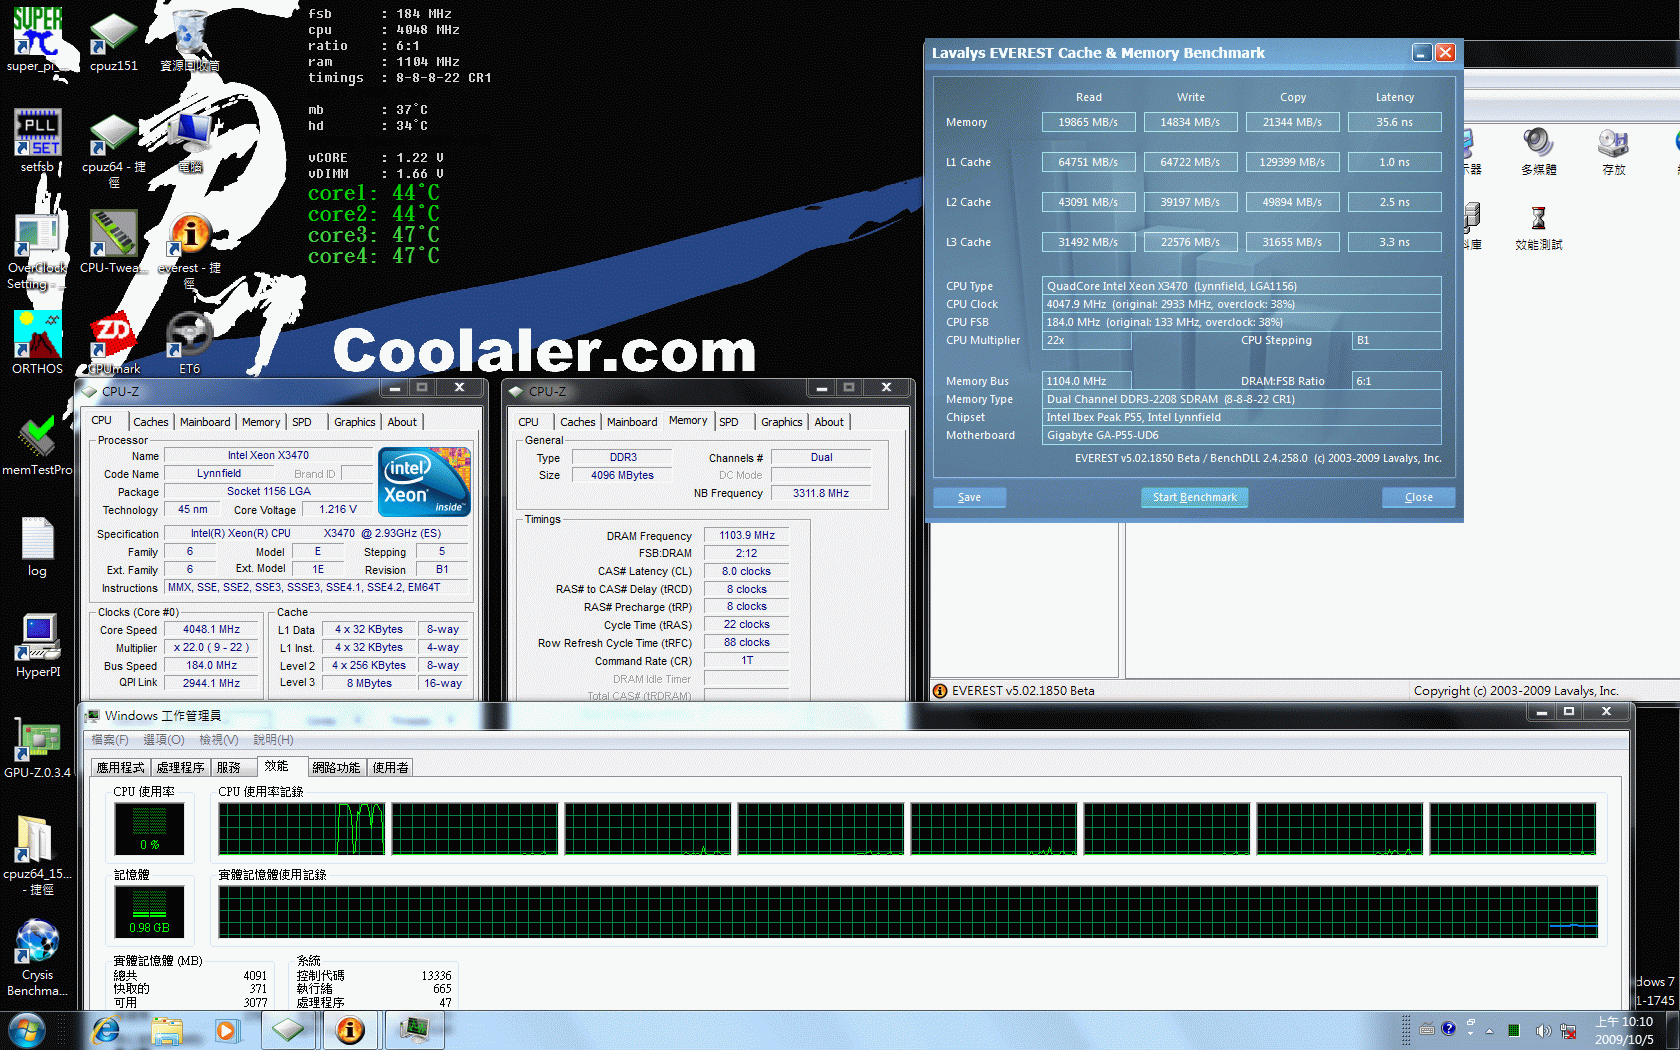Open Internet Explorer from the taskbar
Screen dimensions: 1680x1050
click(x=105, y=1030)
